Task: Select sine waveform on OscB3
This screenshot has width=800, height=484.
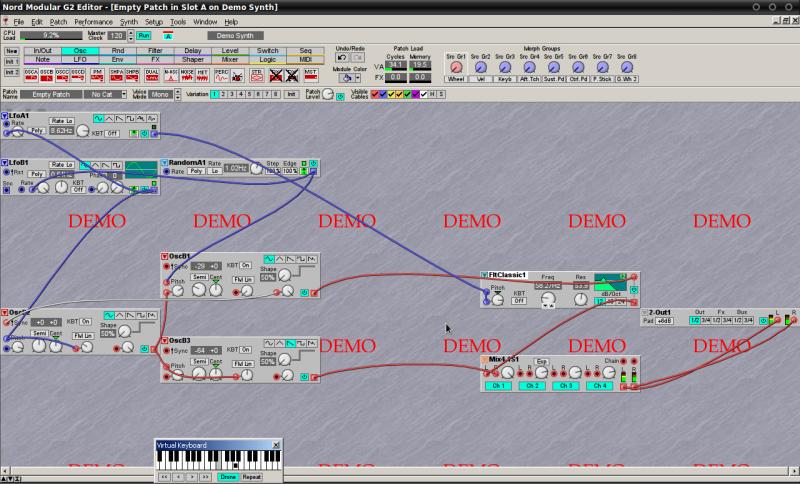Action: [269, 343]
